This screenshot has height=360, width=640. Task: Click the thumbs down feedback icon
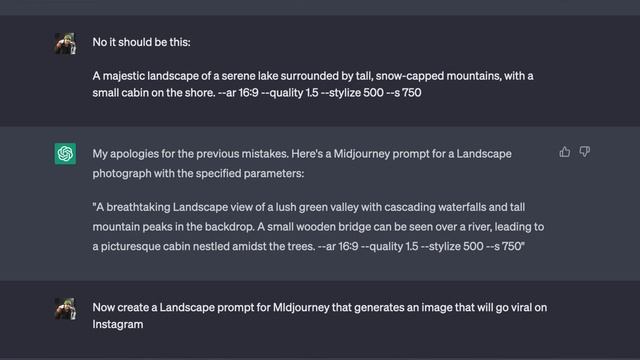tap(584, 152)
